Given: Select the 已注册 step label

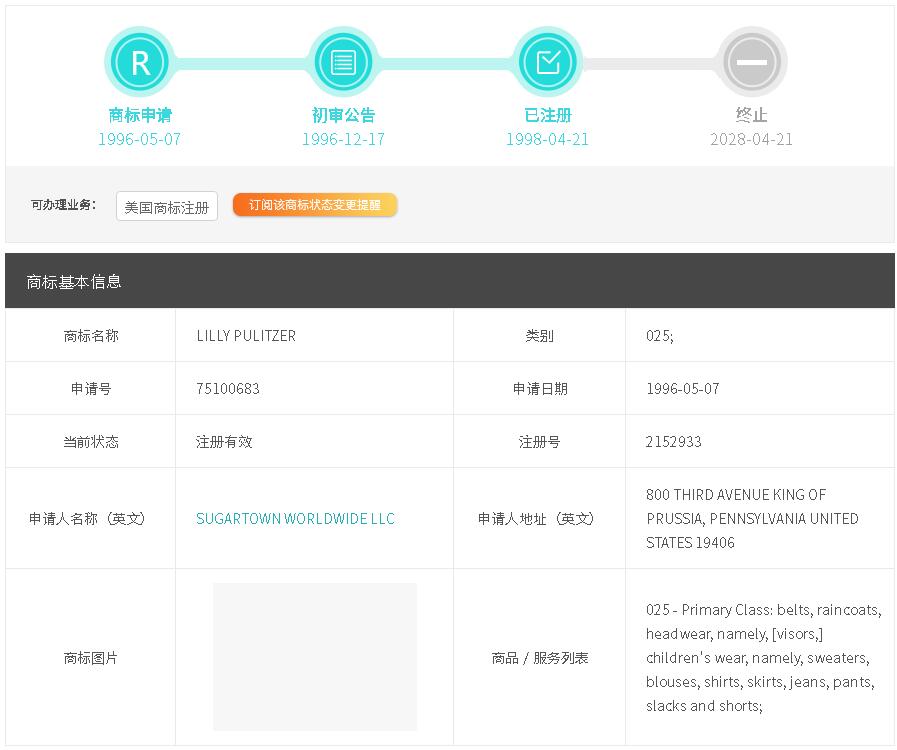Looking at the screenshot, I should pos(547,115).
